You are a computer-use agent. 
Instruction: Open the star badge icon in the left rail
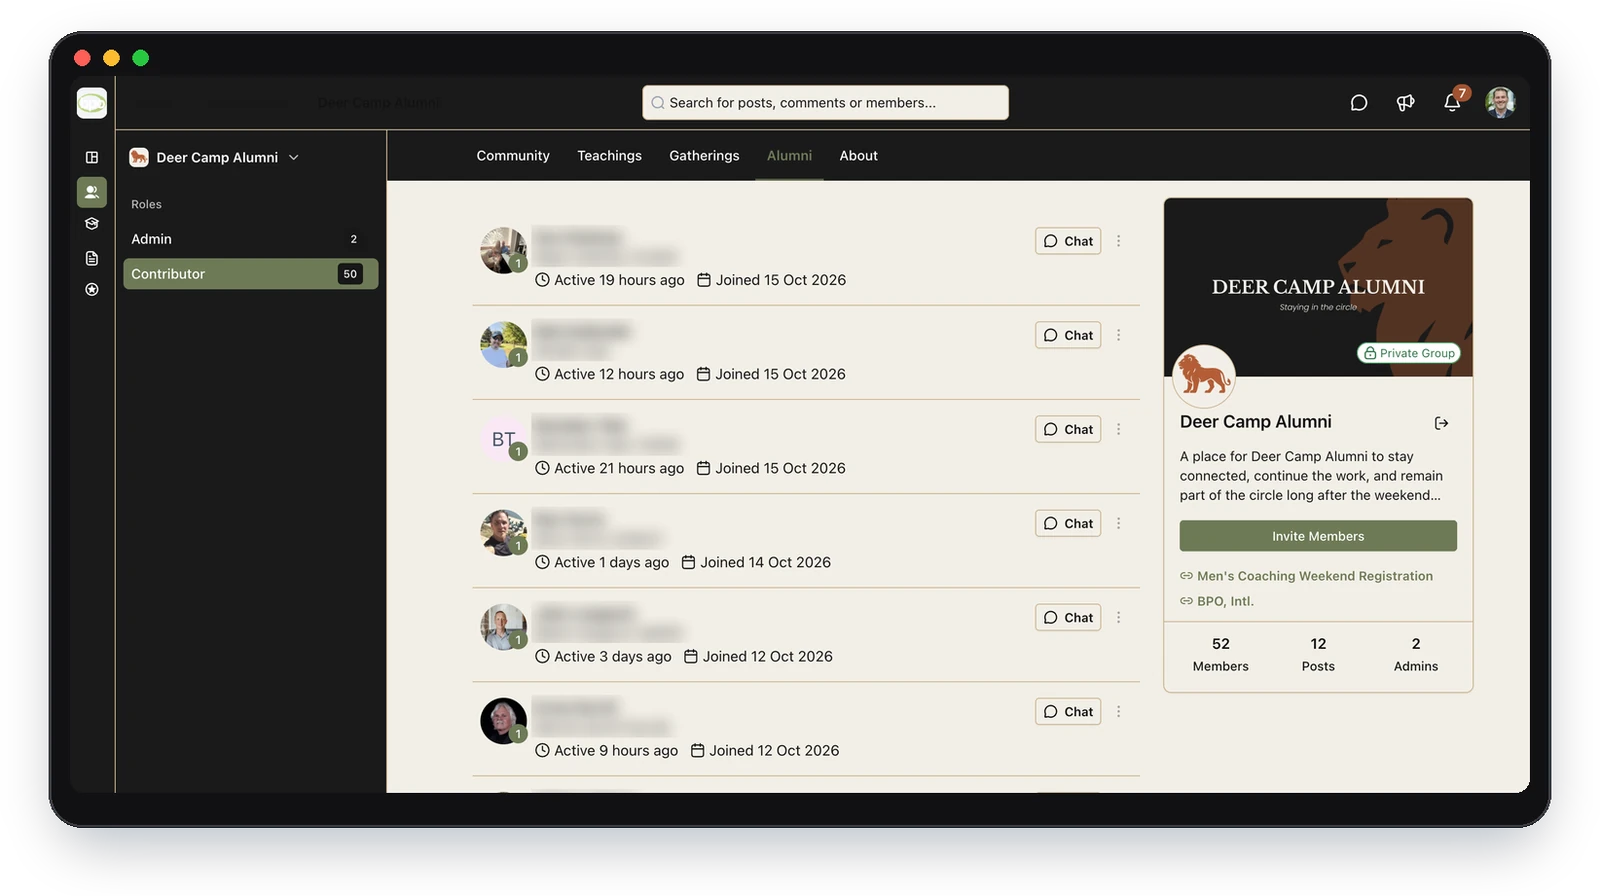tap(92, 290)
